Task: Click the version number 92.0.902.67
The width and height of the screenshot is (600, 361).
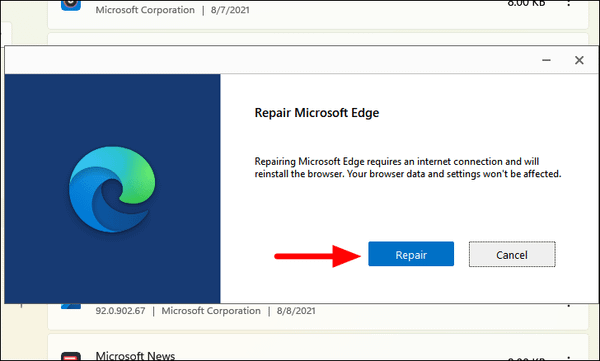Action: click(120, 310)
